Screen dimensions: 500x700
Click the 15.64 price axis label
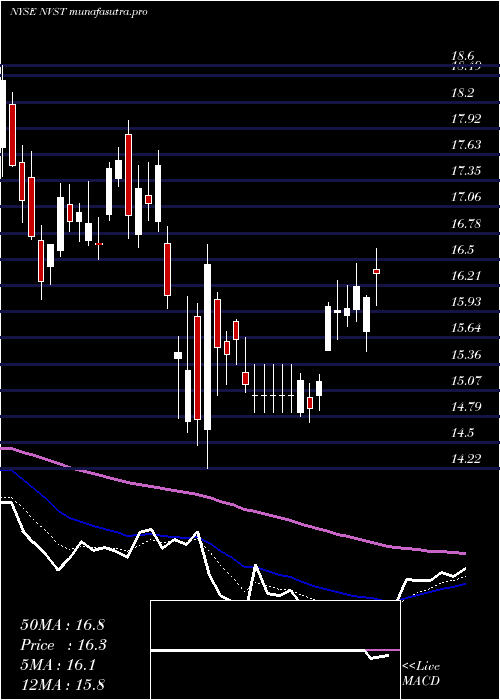(466, 328)
